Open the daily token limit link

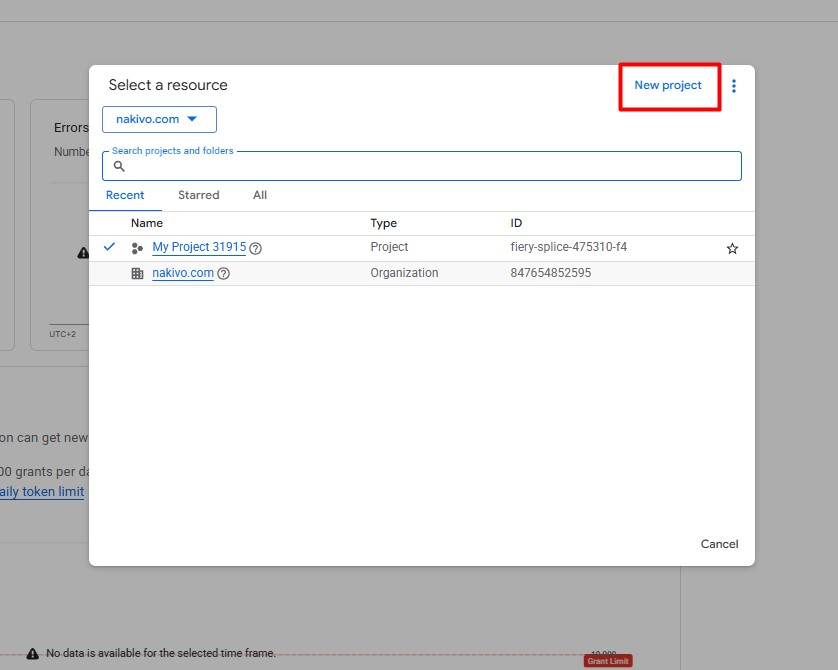click(42, 492)
